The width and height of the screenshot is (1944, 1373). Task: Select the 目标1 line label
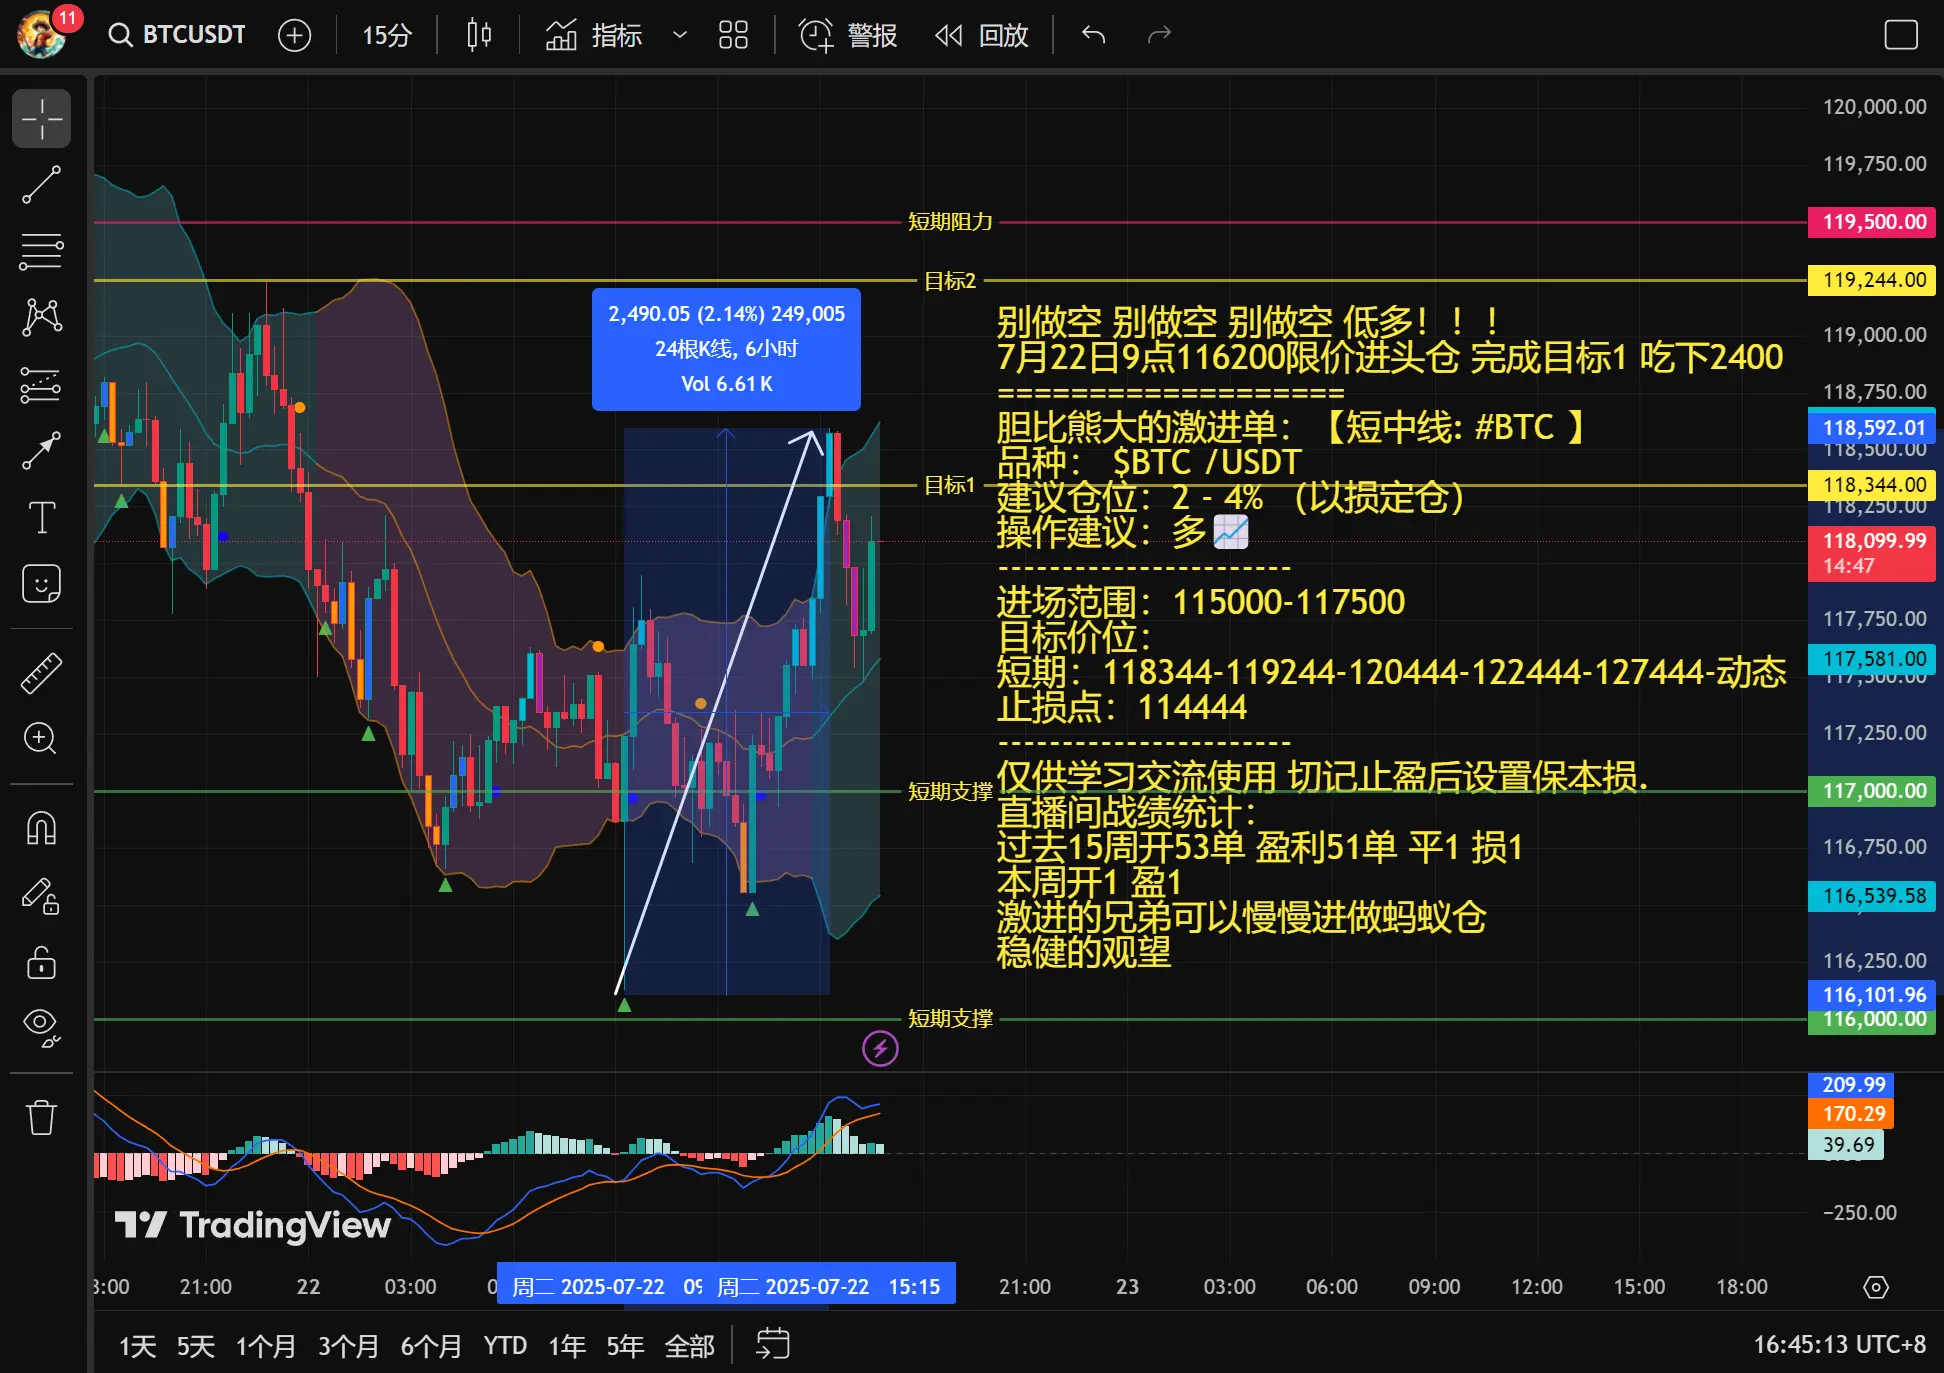tap(949, 485)
